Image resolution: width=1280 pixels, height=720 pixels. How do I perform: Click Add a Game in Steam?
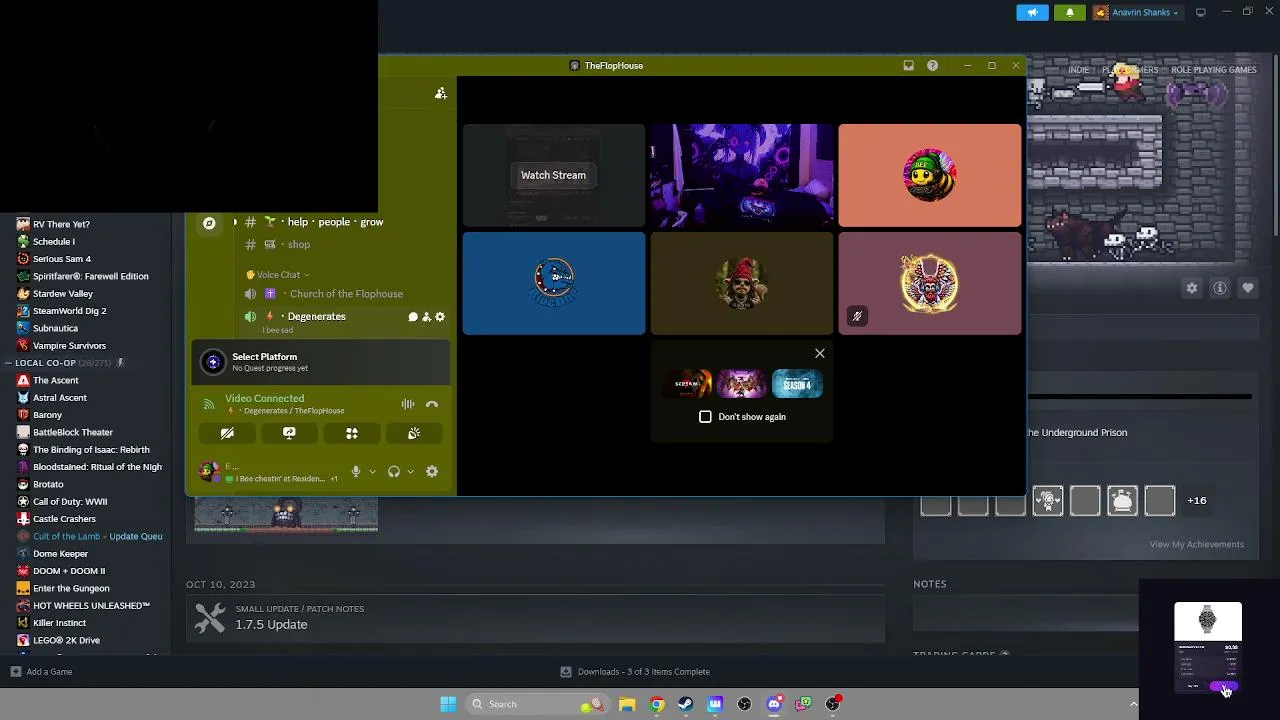41,672
